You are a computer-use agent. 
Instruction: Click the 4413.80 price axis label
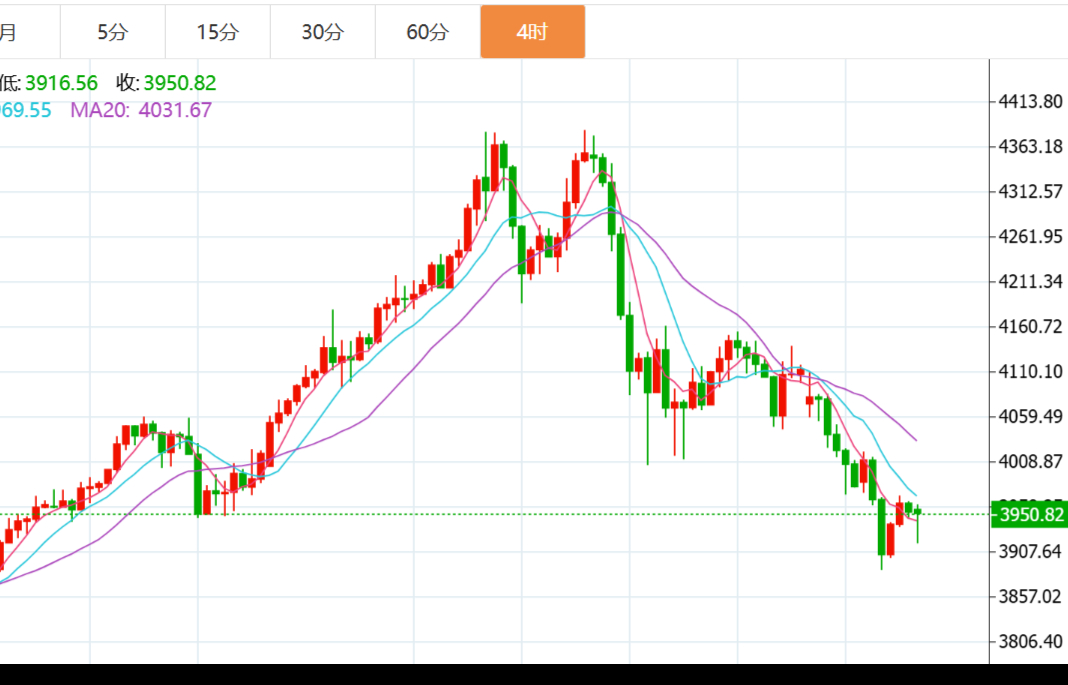(1030, 101)
